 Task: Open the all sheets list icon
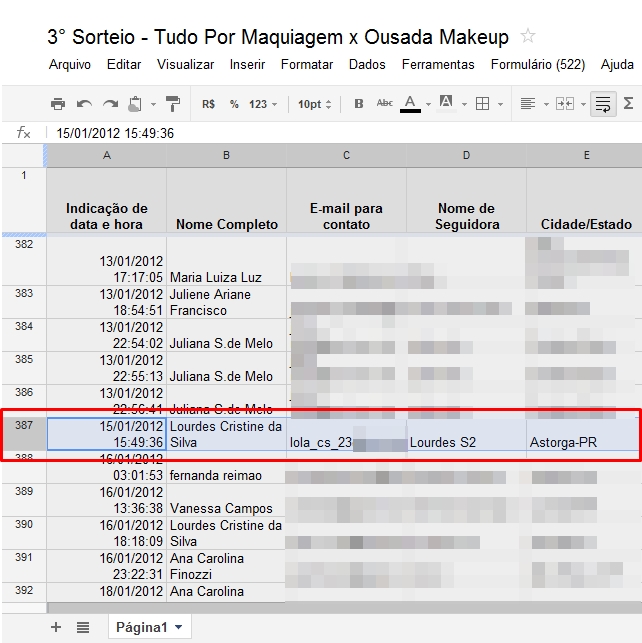[83, 627]
